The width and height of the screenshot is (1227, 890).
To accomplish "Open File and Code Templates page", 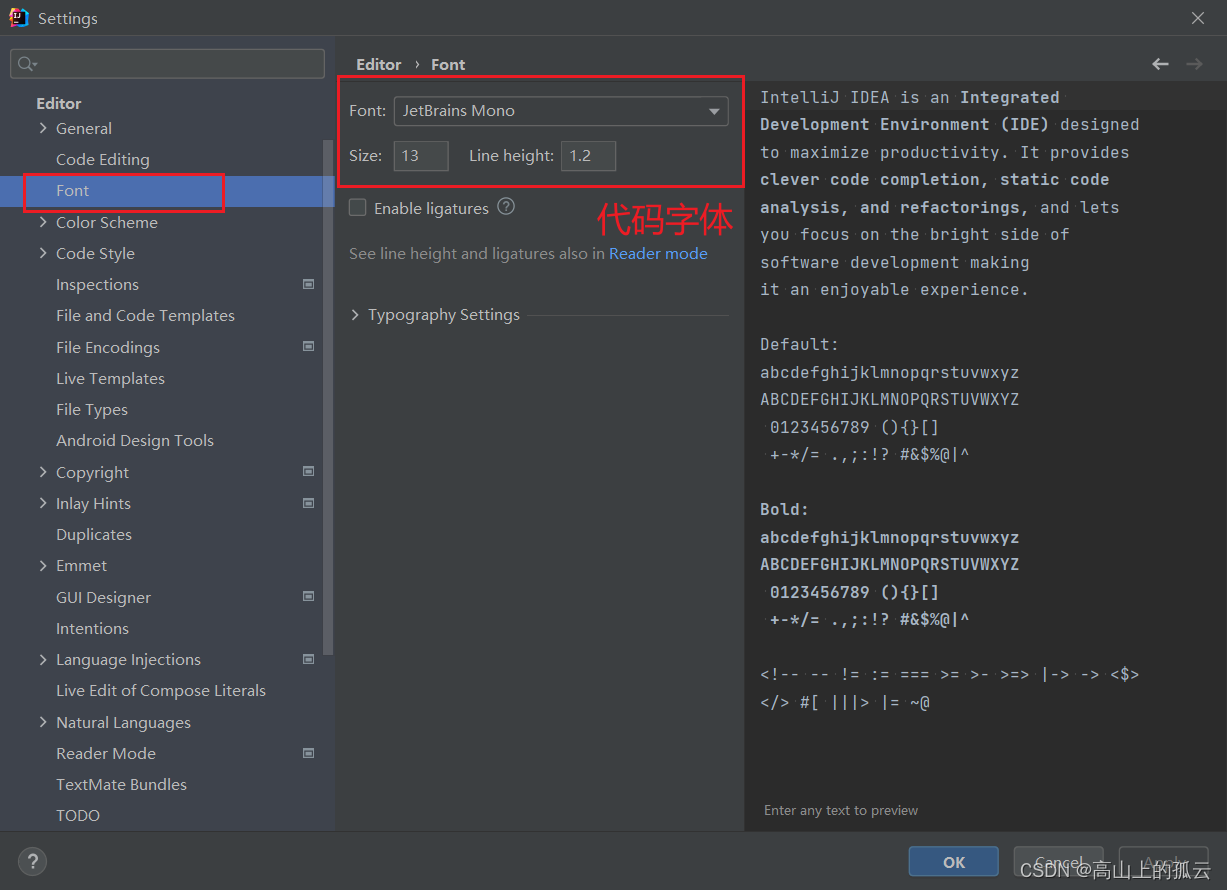I will [145, 315].
